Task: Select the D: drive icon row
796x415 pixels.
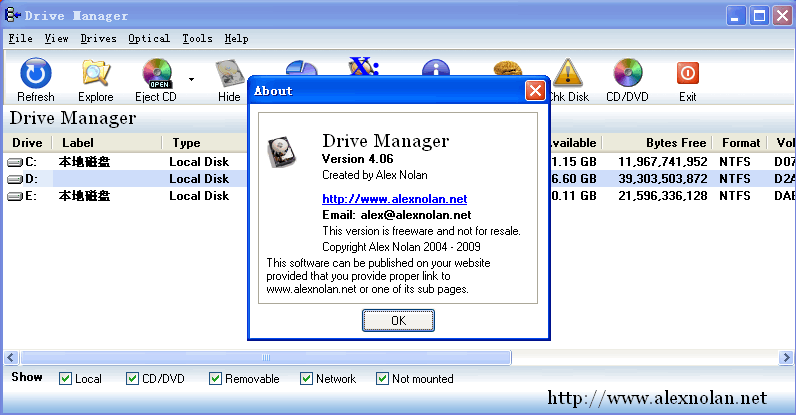Action: click(x=15, y=179)
